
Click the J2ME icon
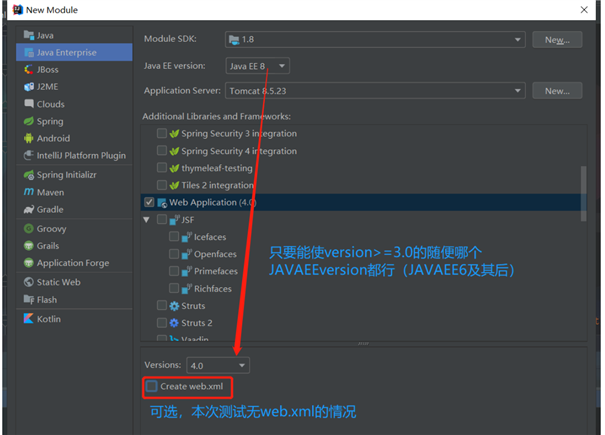(29, 86)
